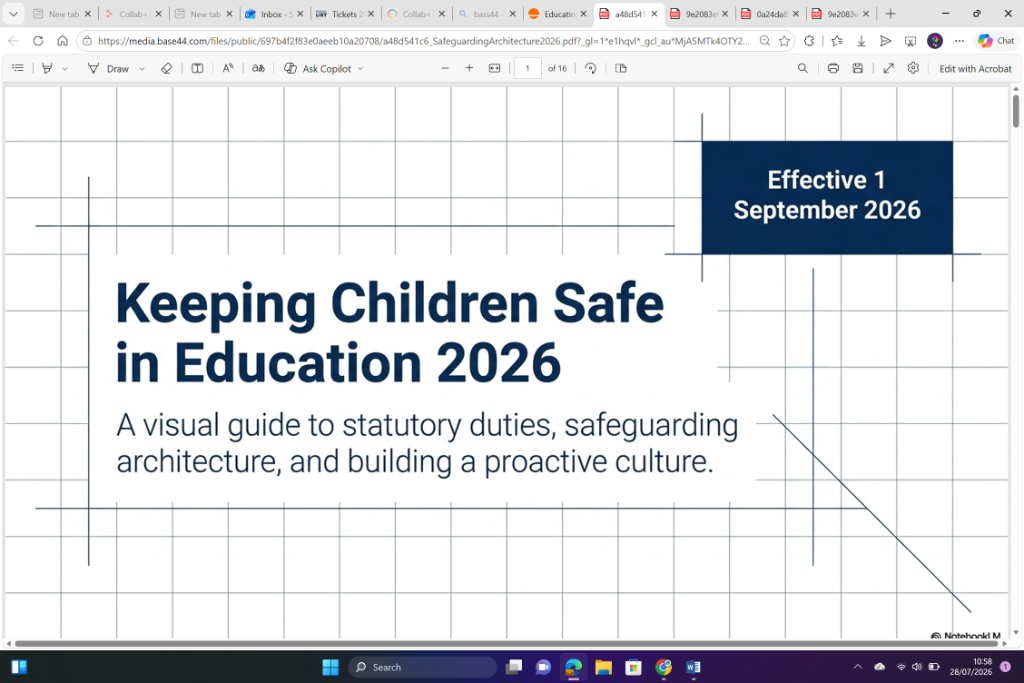The image size is (1024, 683).
Task: Expand the Highlight color dropdown arrow
Action: click(65, 69)
